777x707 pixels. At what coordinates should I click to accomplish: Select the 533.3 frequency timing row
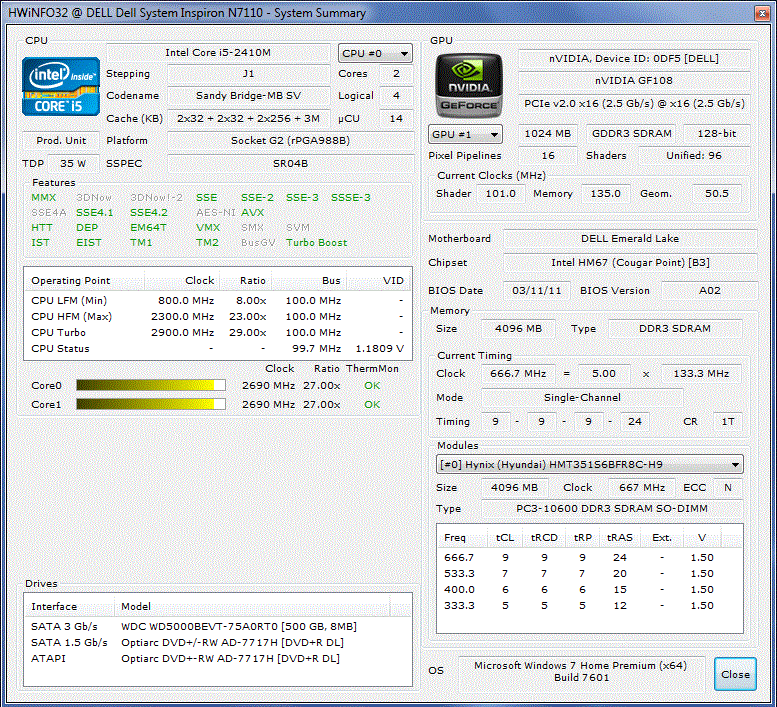coord(590,574)
